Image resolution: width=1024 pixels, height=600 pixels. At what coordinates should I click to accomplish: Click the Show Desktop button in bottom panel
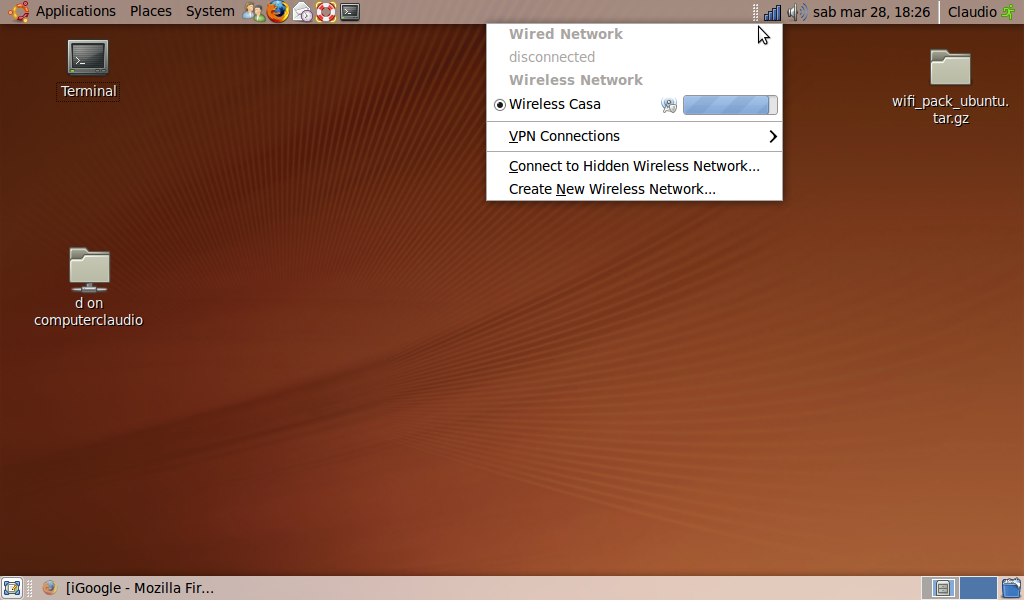click(12, 588)
